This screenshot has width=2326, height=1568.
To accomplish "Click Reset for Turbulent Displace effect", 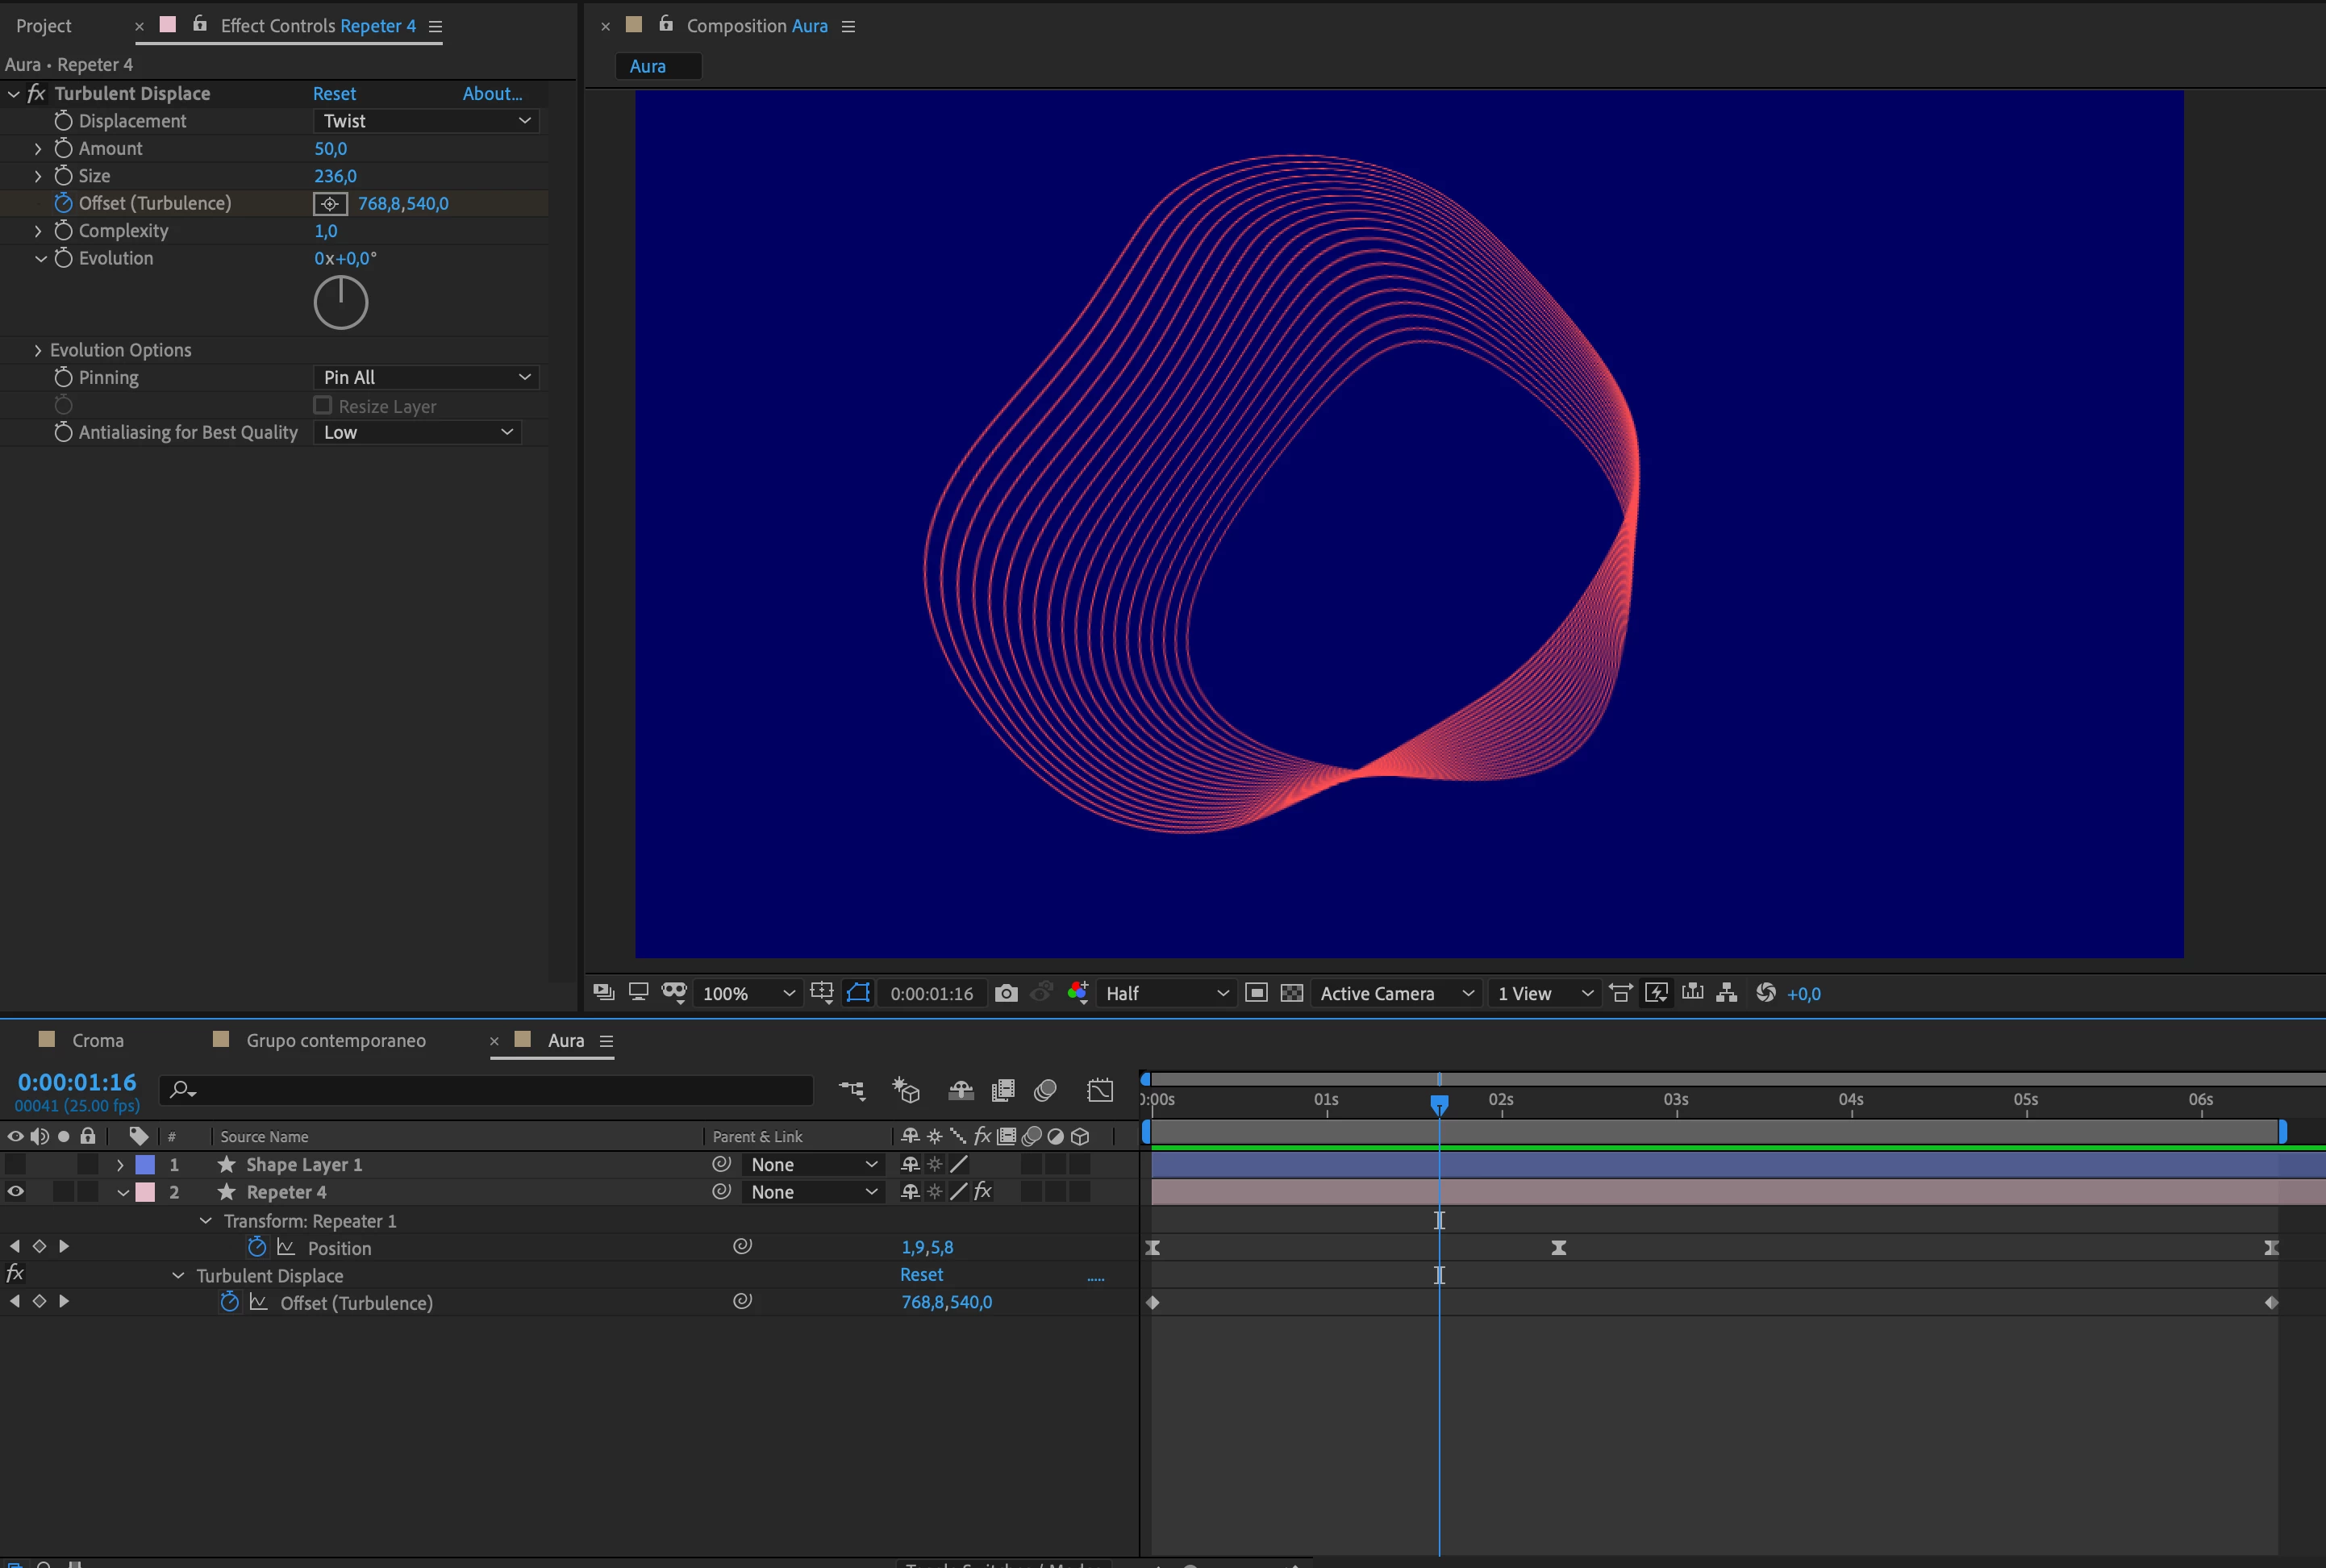I will (334, 93).
